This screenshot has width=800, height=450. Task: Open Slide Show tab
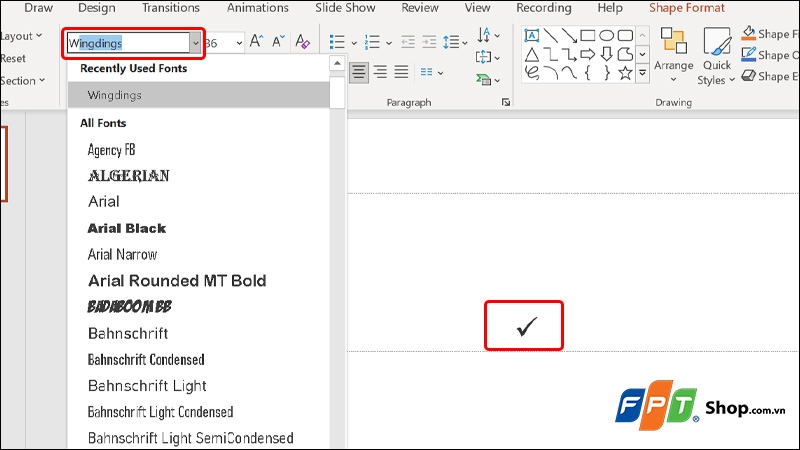pyautogui.click(x=345, y=8)
